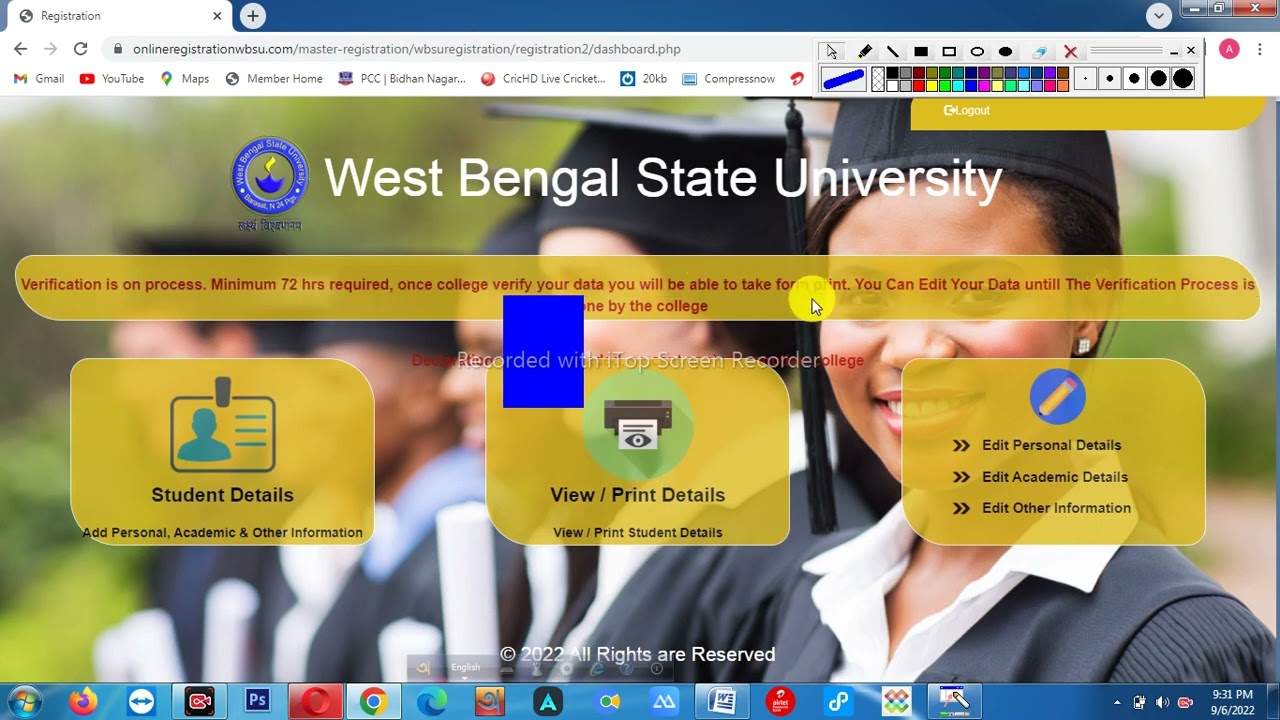This screenshot has width=1280, height=720.
Task: Open Edit Other Information link
Action: pyautogui.click(x=1056, y=508)
